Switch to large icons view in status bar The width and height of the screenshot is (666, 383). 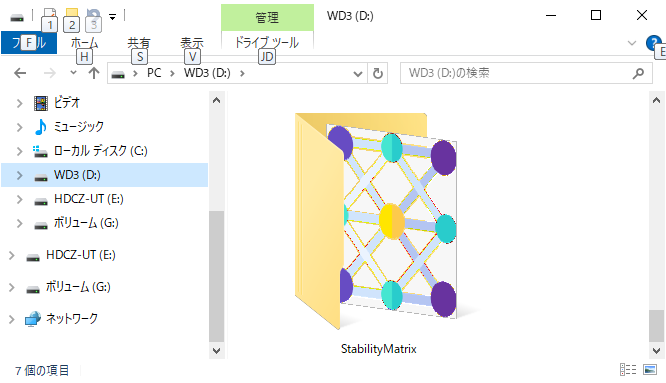(x=650, y=370)
